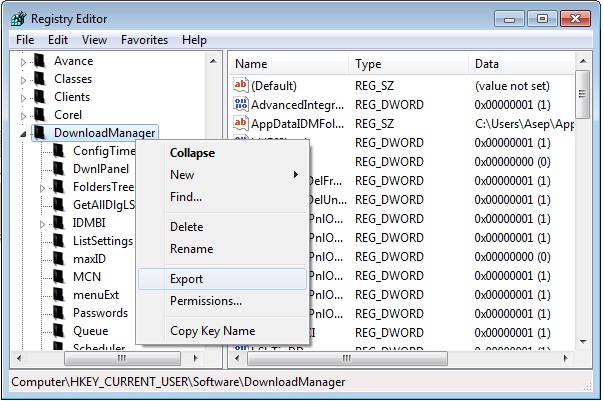Click the (value not set) data cell
The width and height of the screenshot is (604, 401).
click(x=512, y=86)
